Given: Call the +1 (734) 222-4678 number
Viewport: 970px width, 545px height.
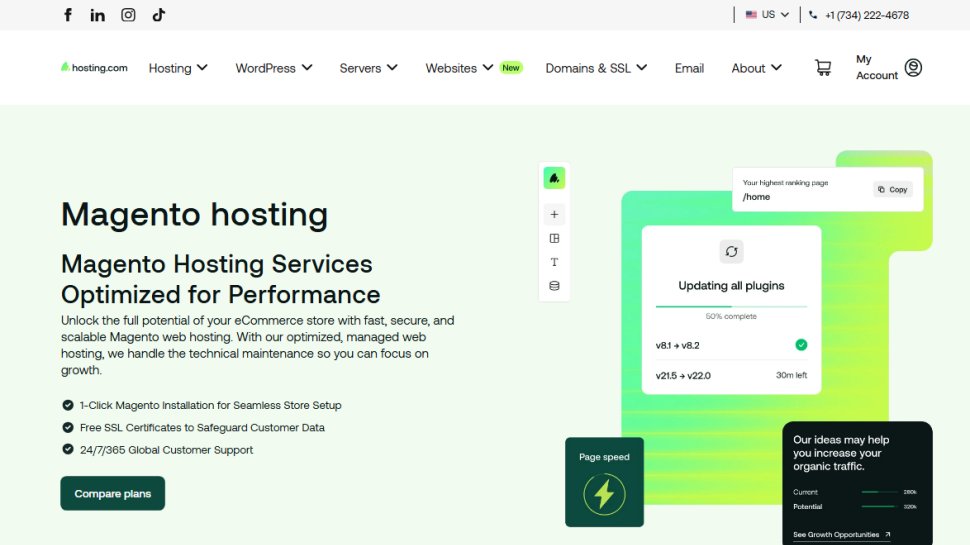Looking at the screenshot, I should (867, 15).
